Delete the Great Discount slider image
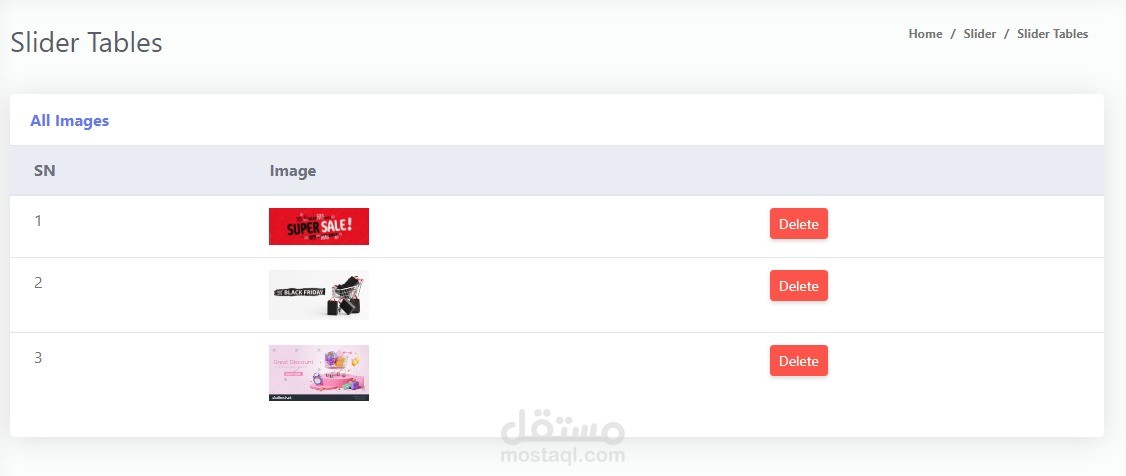The height and width of the screenshot is (476, 1126). (799, 360)
